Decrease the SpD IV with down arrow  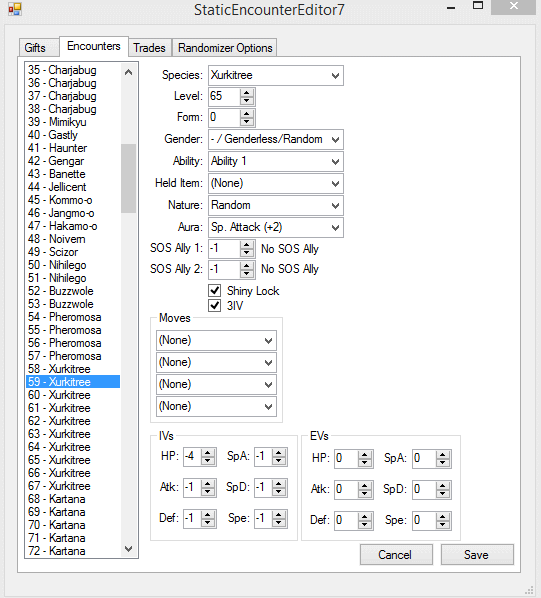coord(279,492)
